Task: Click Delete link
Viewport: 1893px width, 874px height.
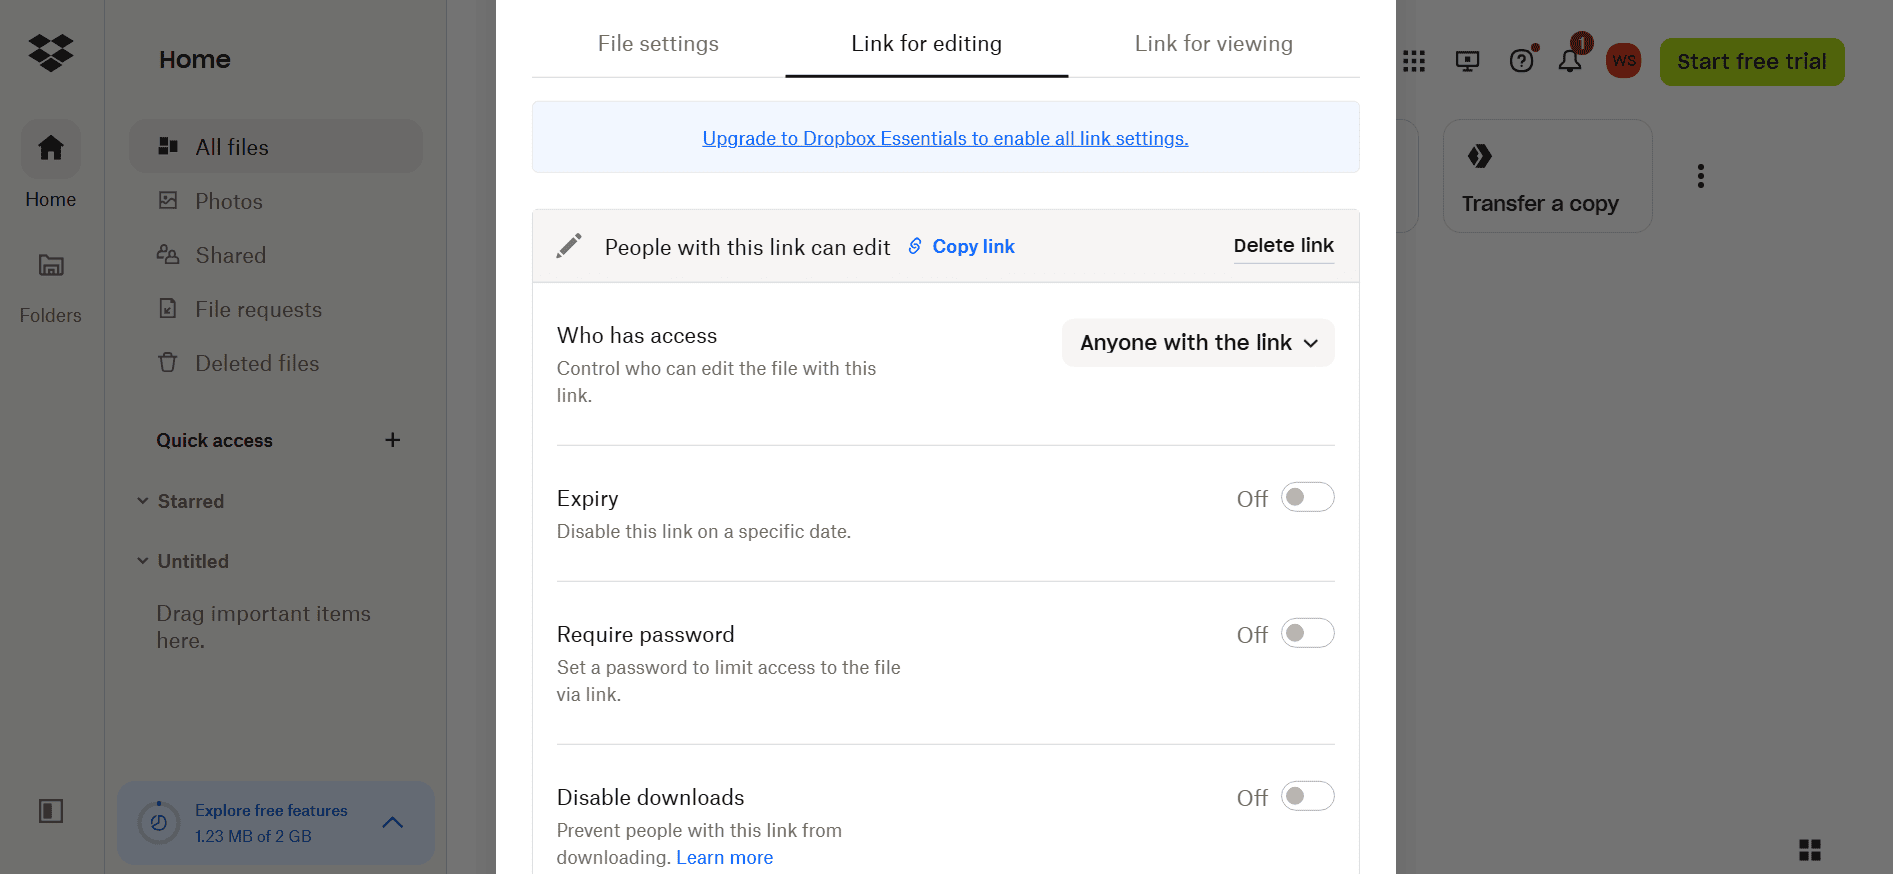Action: point(1284,246)
